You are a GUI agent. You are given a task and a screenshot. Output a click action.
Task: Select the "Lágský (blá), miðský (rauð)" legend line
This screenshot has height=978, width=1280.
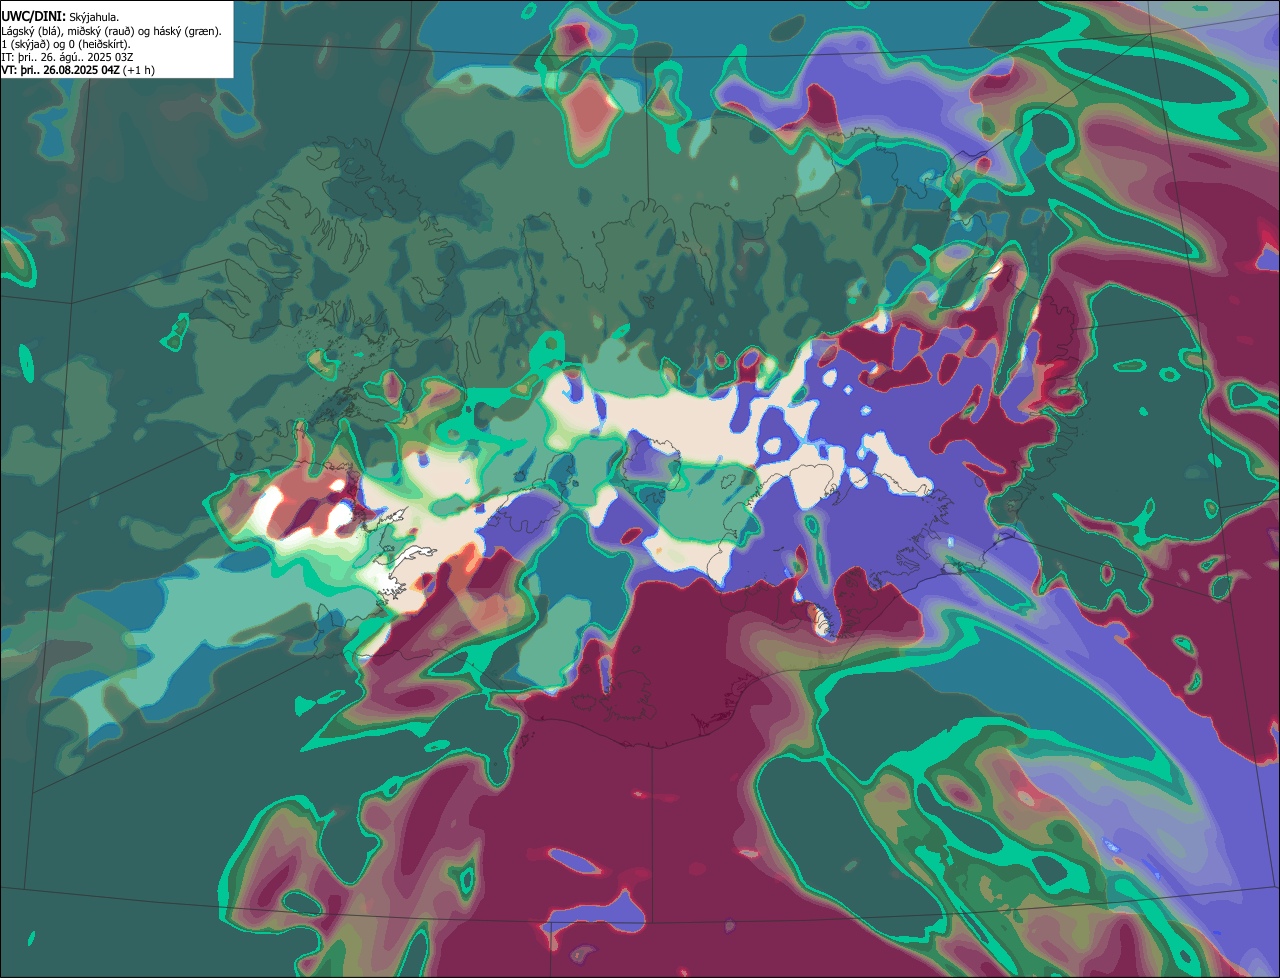(111, 31)
